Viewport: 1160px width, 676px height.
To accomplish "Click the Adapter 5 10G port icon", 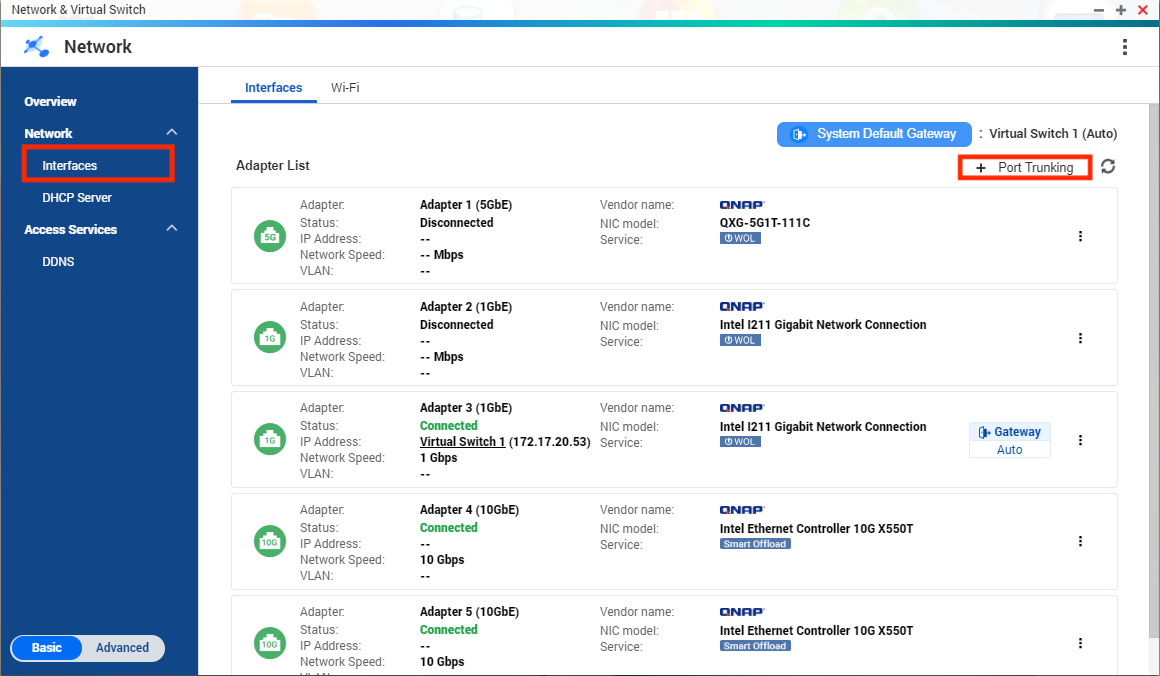I will (270, 643).
